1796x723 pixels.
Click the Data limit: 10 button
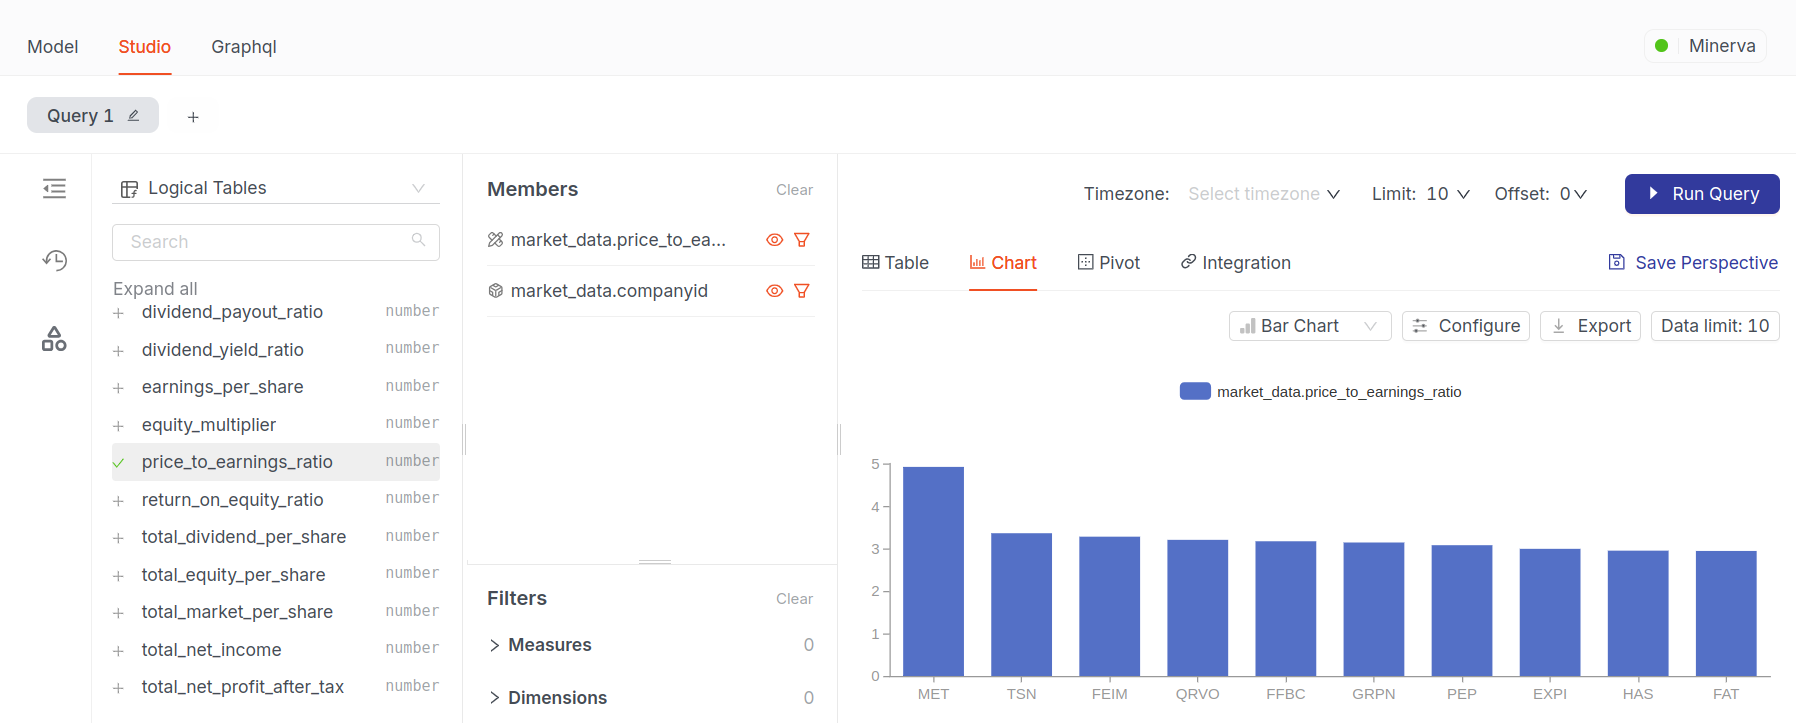coord(1715,326)
